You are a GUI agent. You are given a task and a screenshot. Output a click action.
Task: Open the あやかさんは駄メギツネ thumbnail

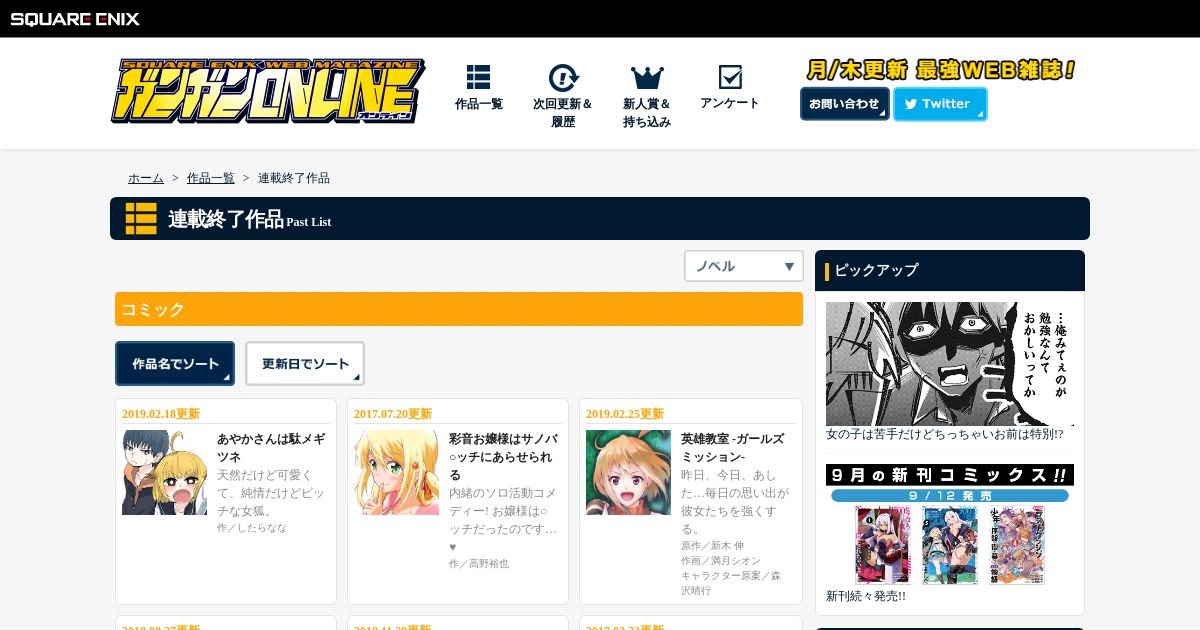tap(164, 473)
